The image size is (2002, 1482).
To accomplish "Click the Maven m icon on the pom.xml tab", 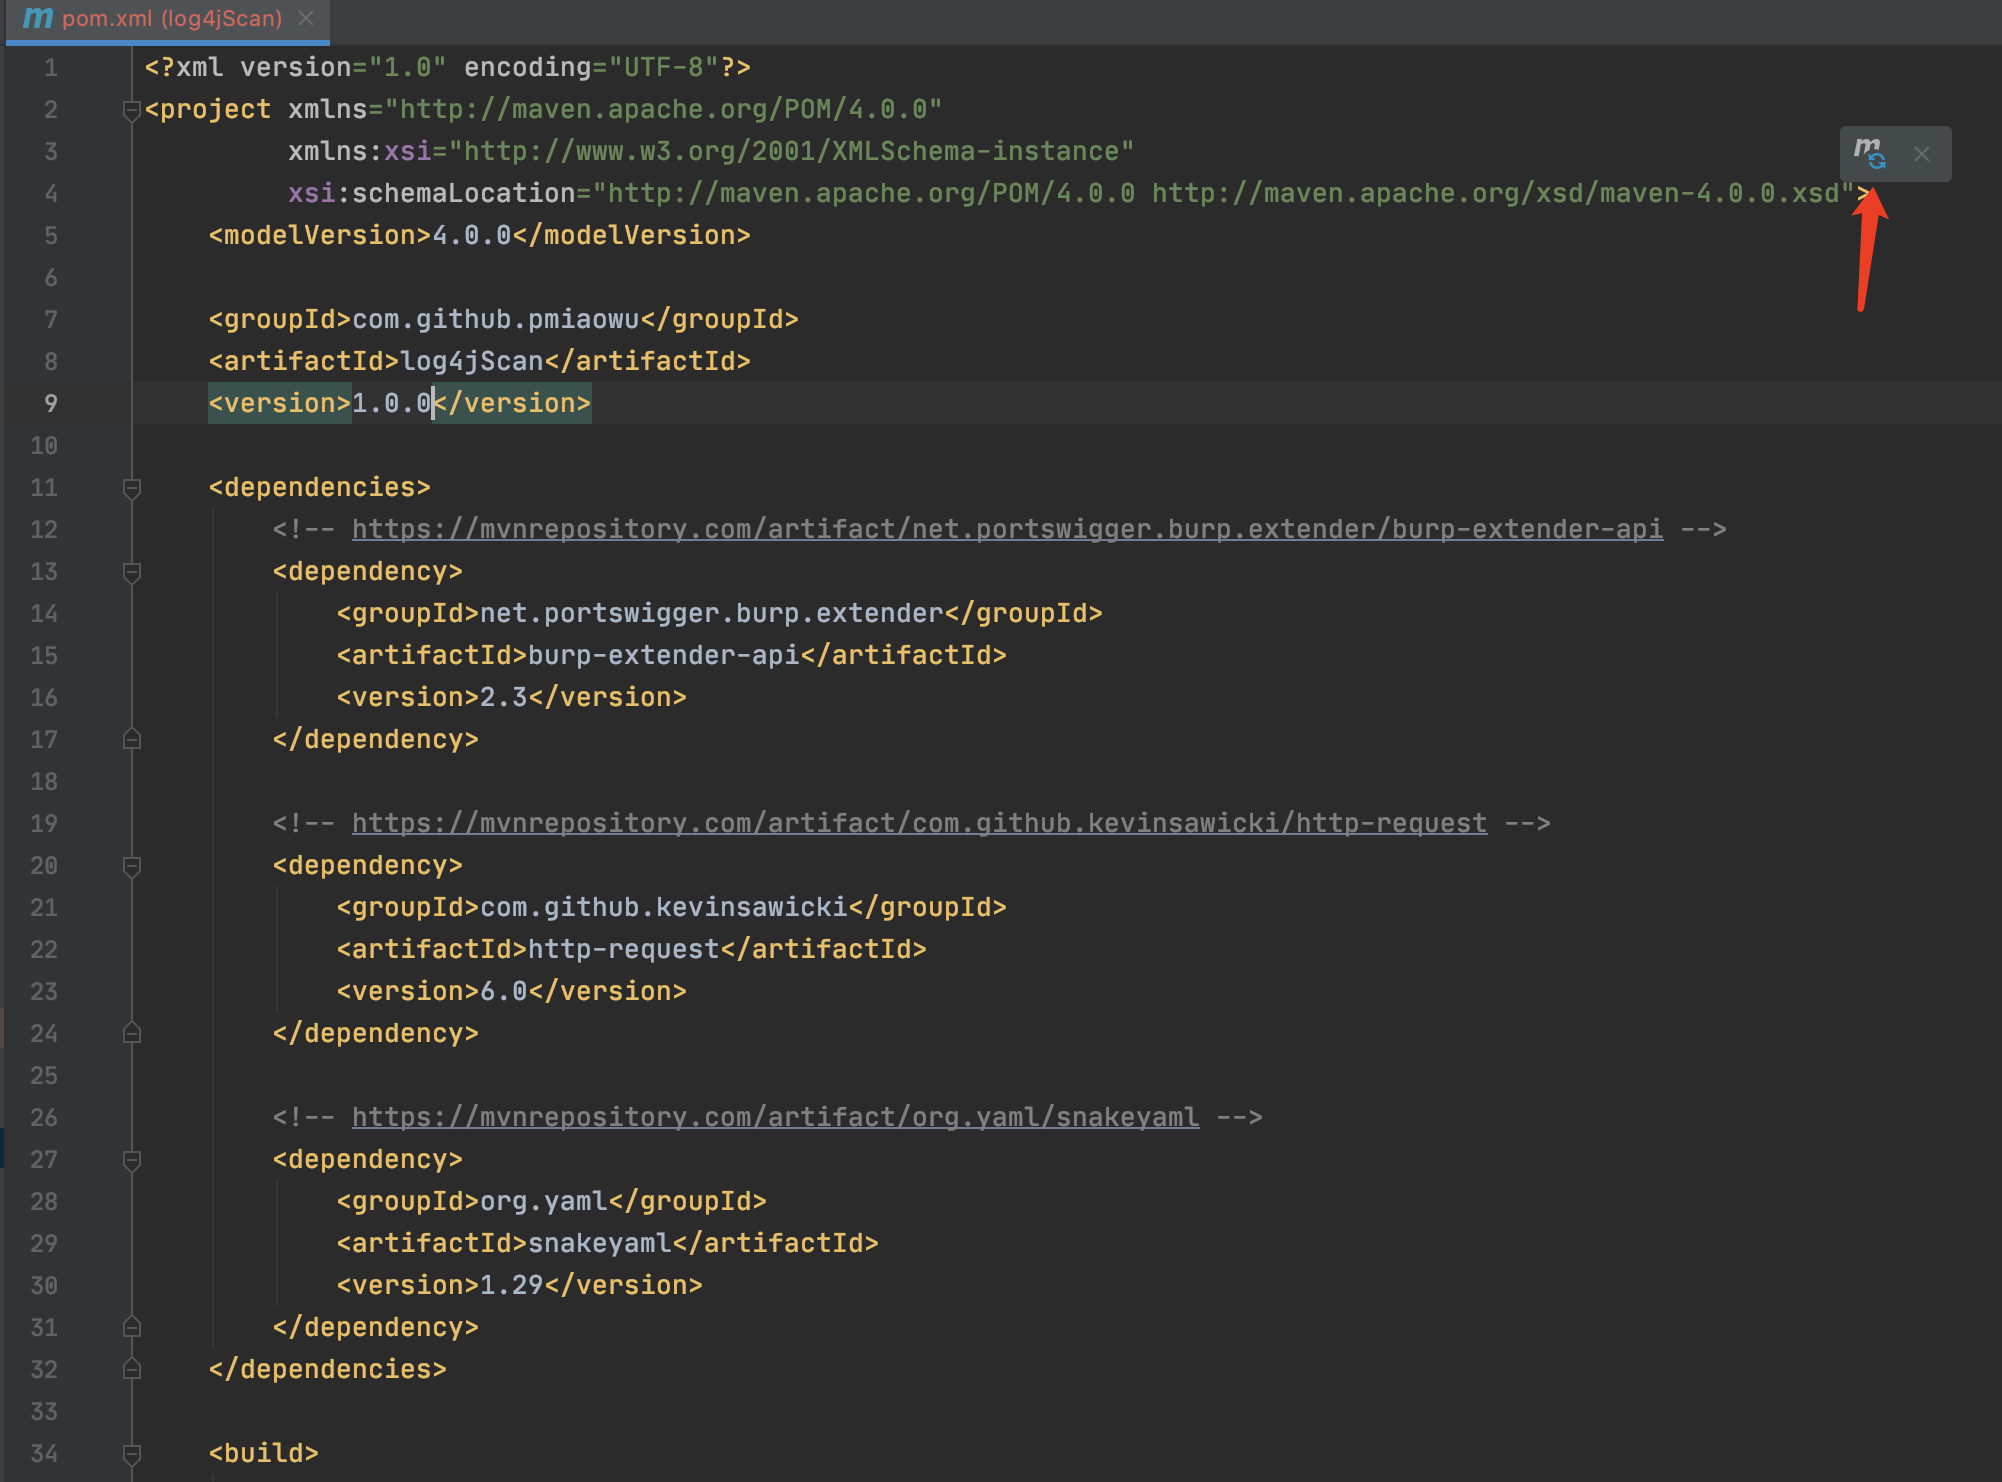I will click(x=37, y=18).
